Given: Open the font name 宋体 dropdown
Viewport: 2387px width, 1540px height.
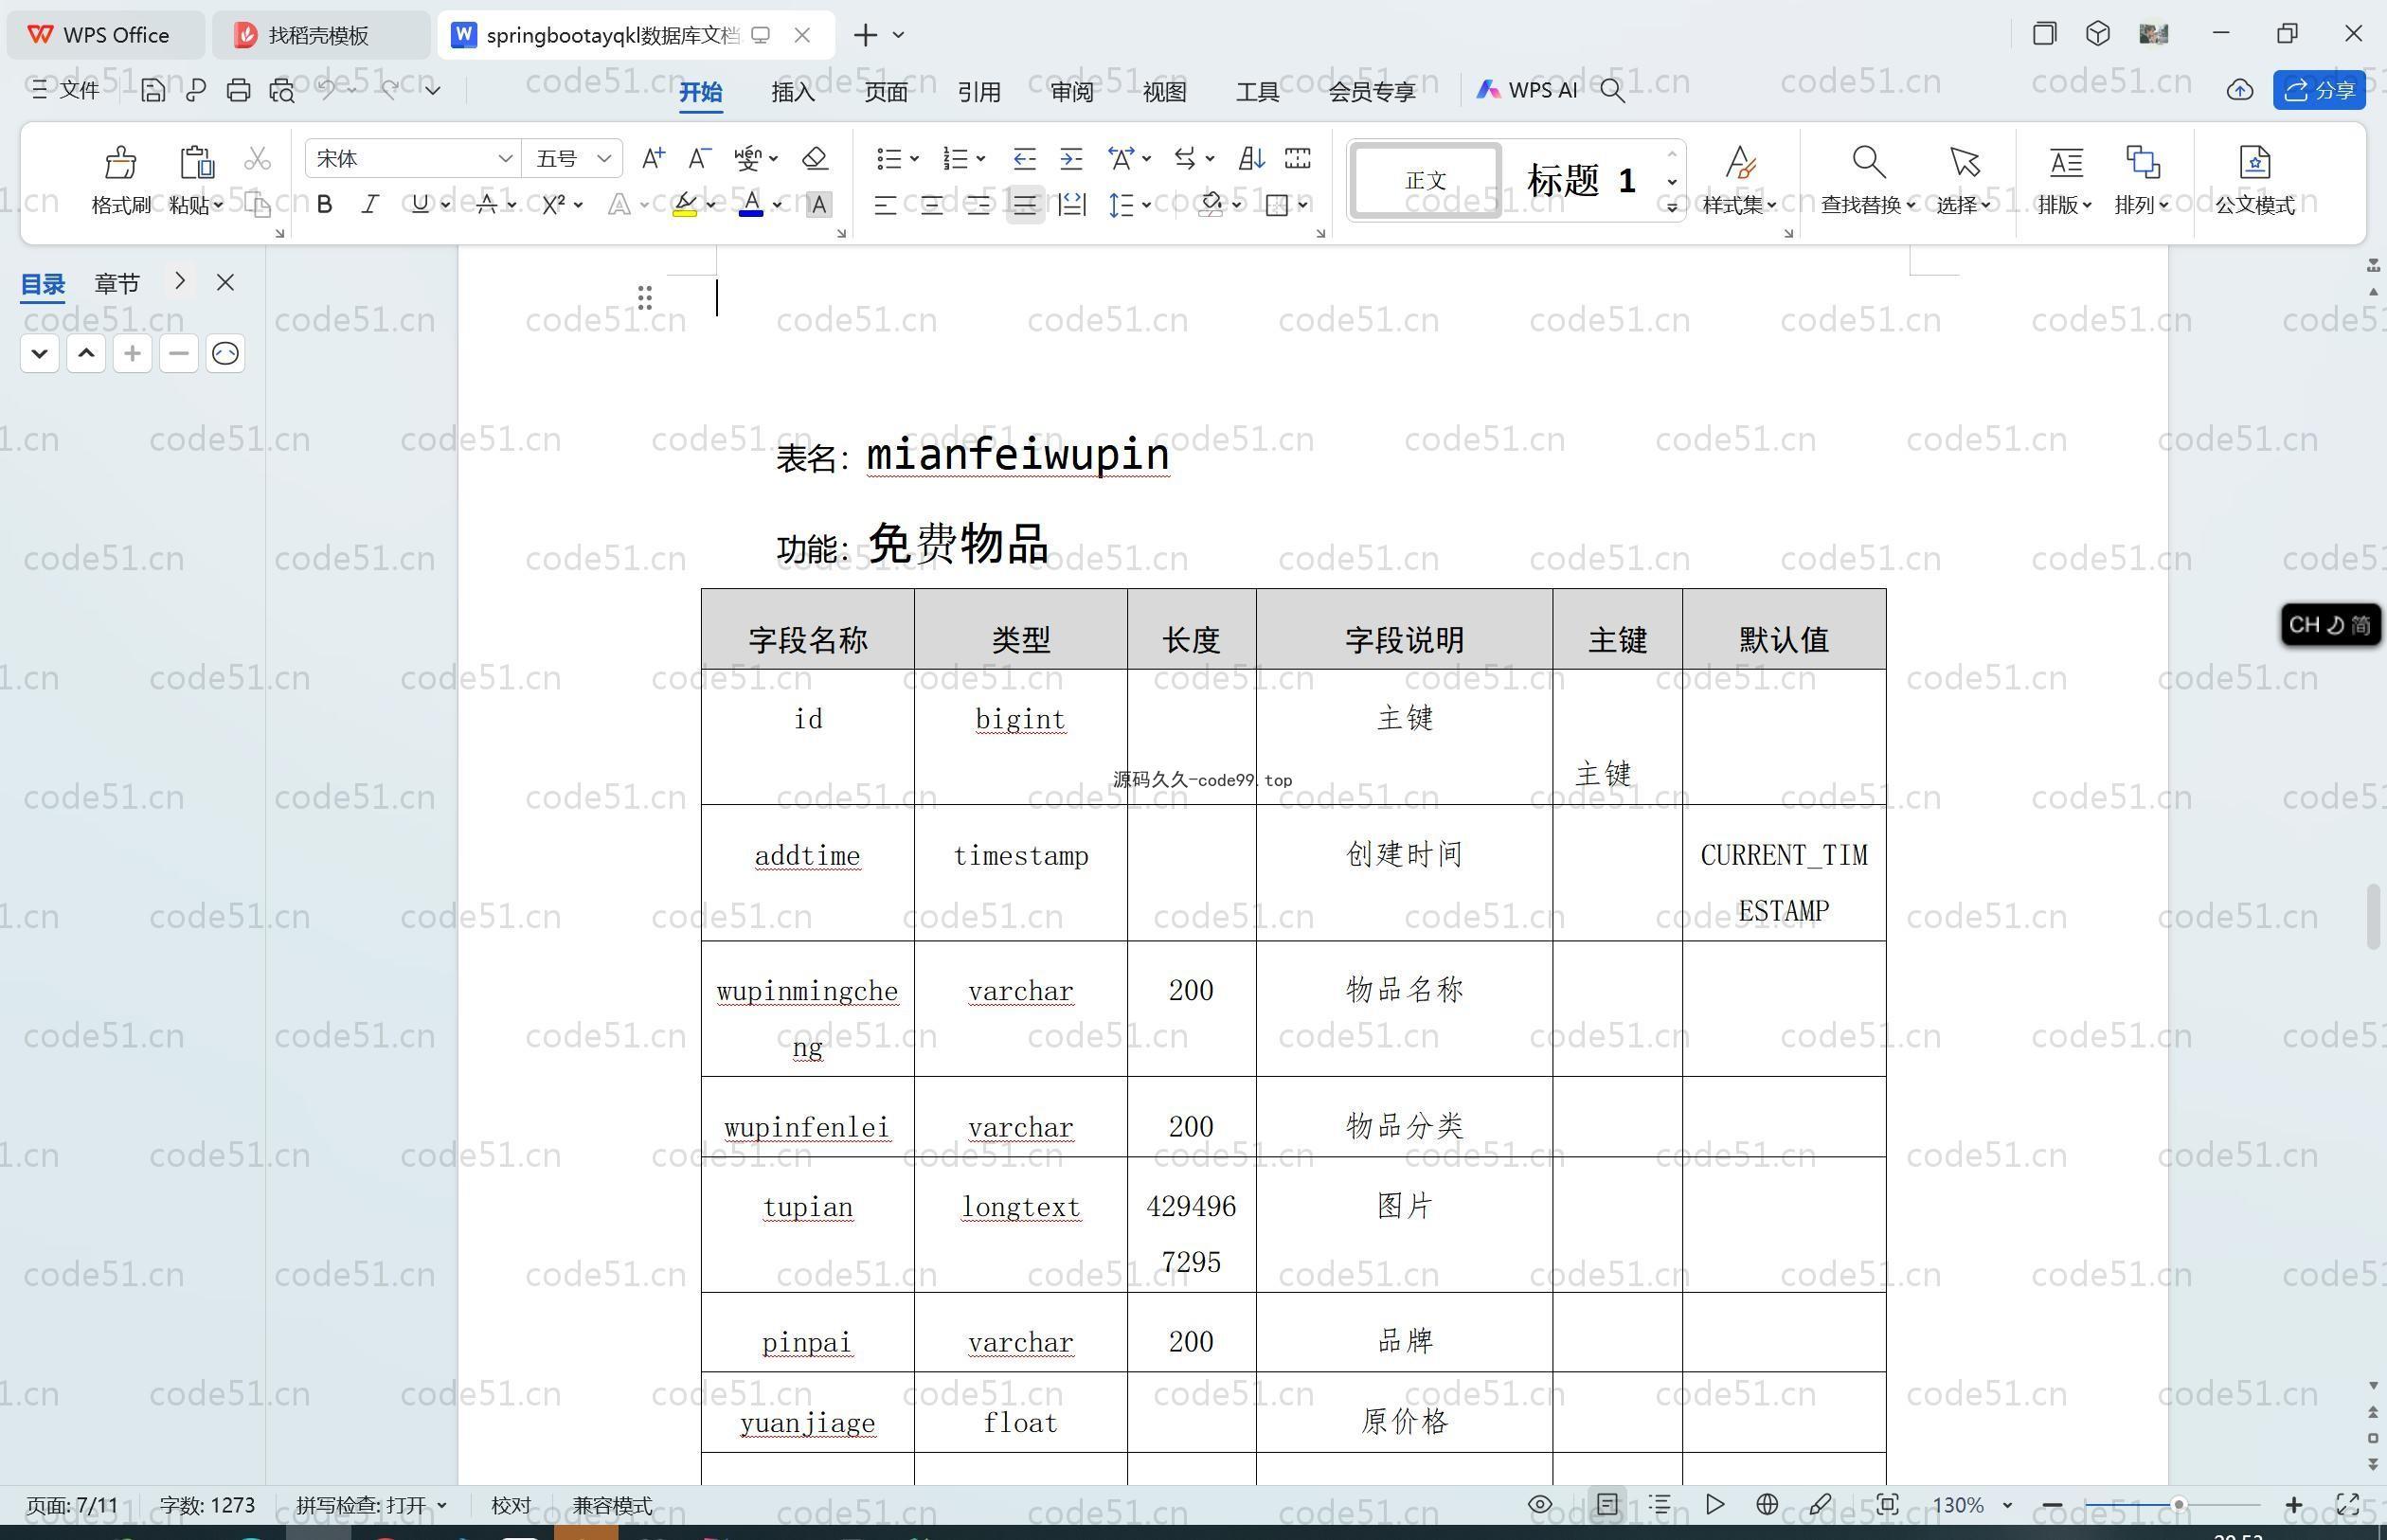Looking at the screenshot, I should (505, 158).
